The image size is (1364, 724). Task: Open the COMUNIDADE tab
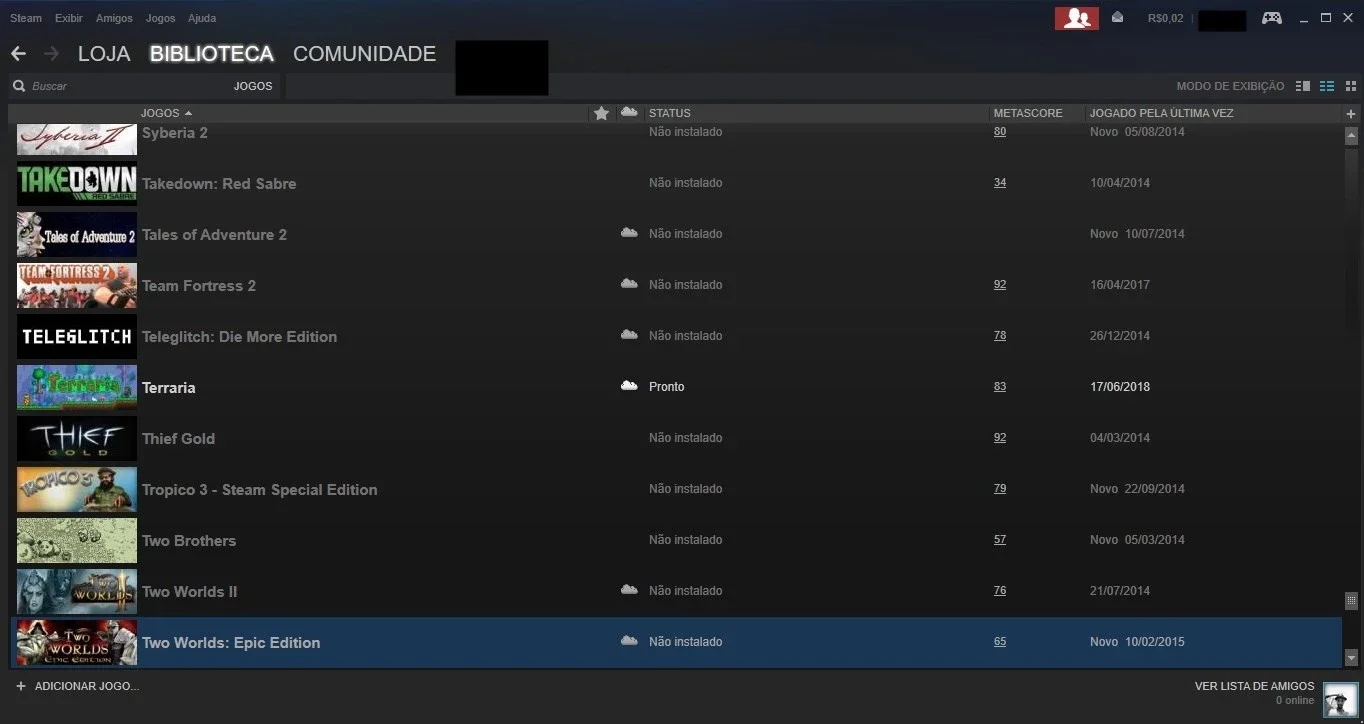[364, 54]
